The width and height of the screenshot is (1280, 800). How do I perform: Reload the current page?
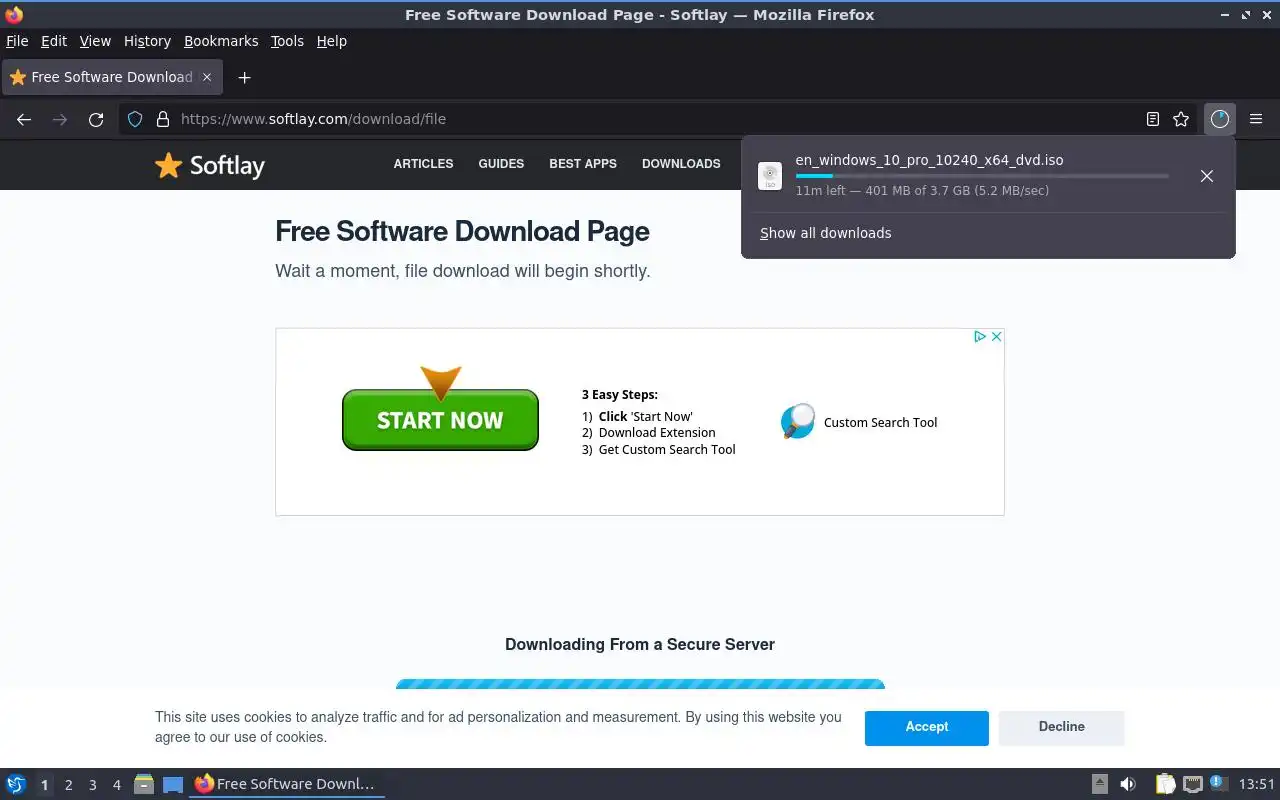(96, 119)
